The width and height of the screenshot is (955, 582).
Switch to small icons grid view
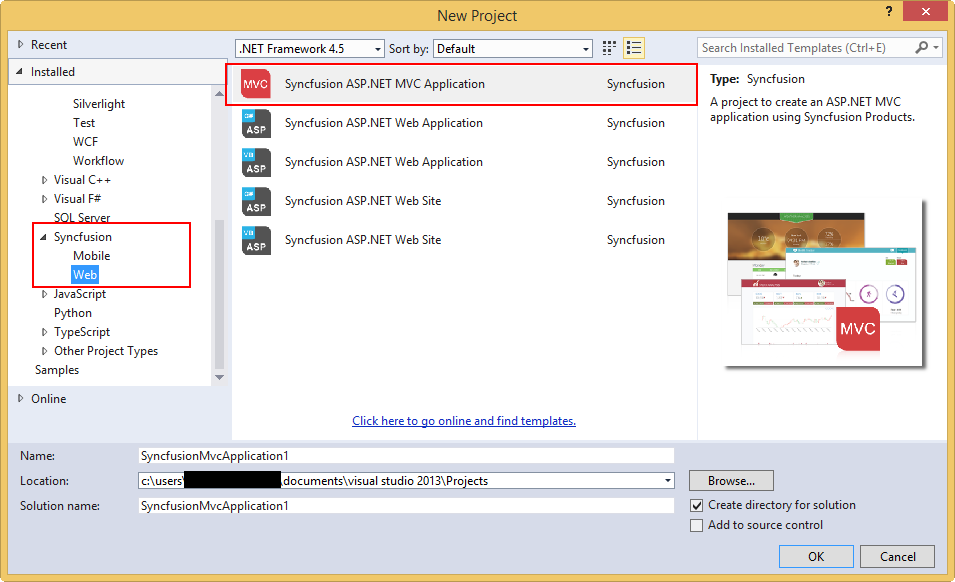point(610,48)
